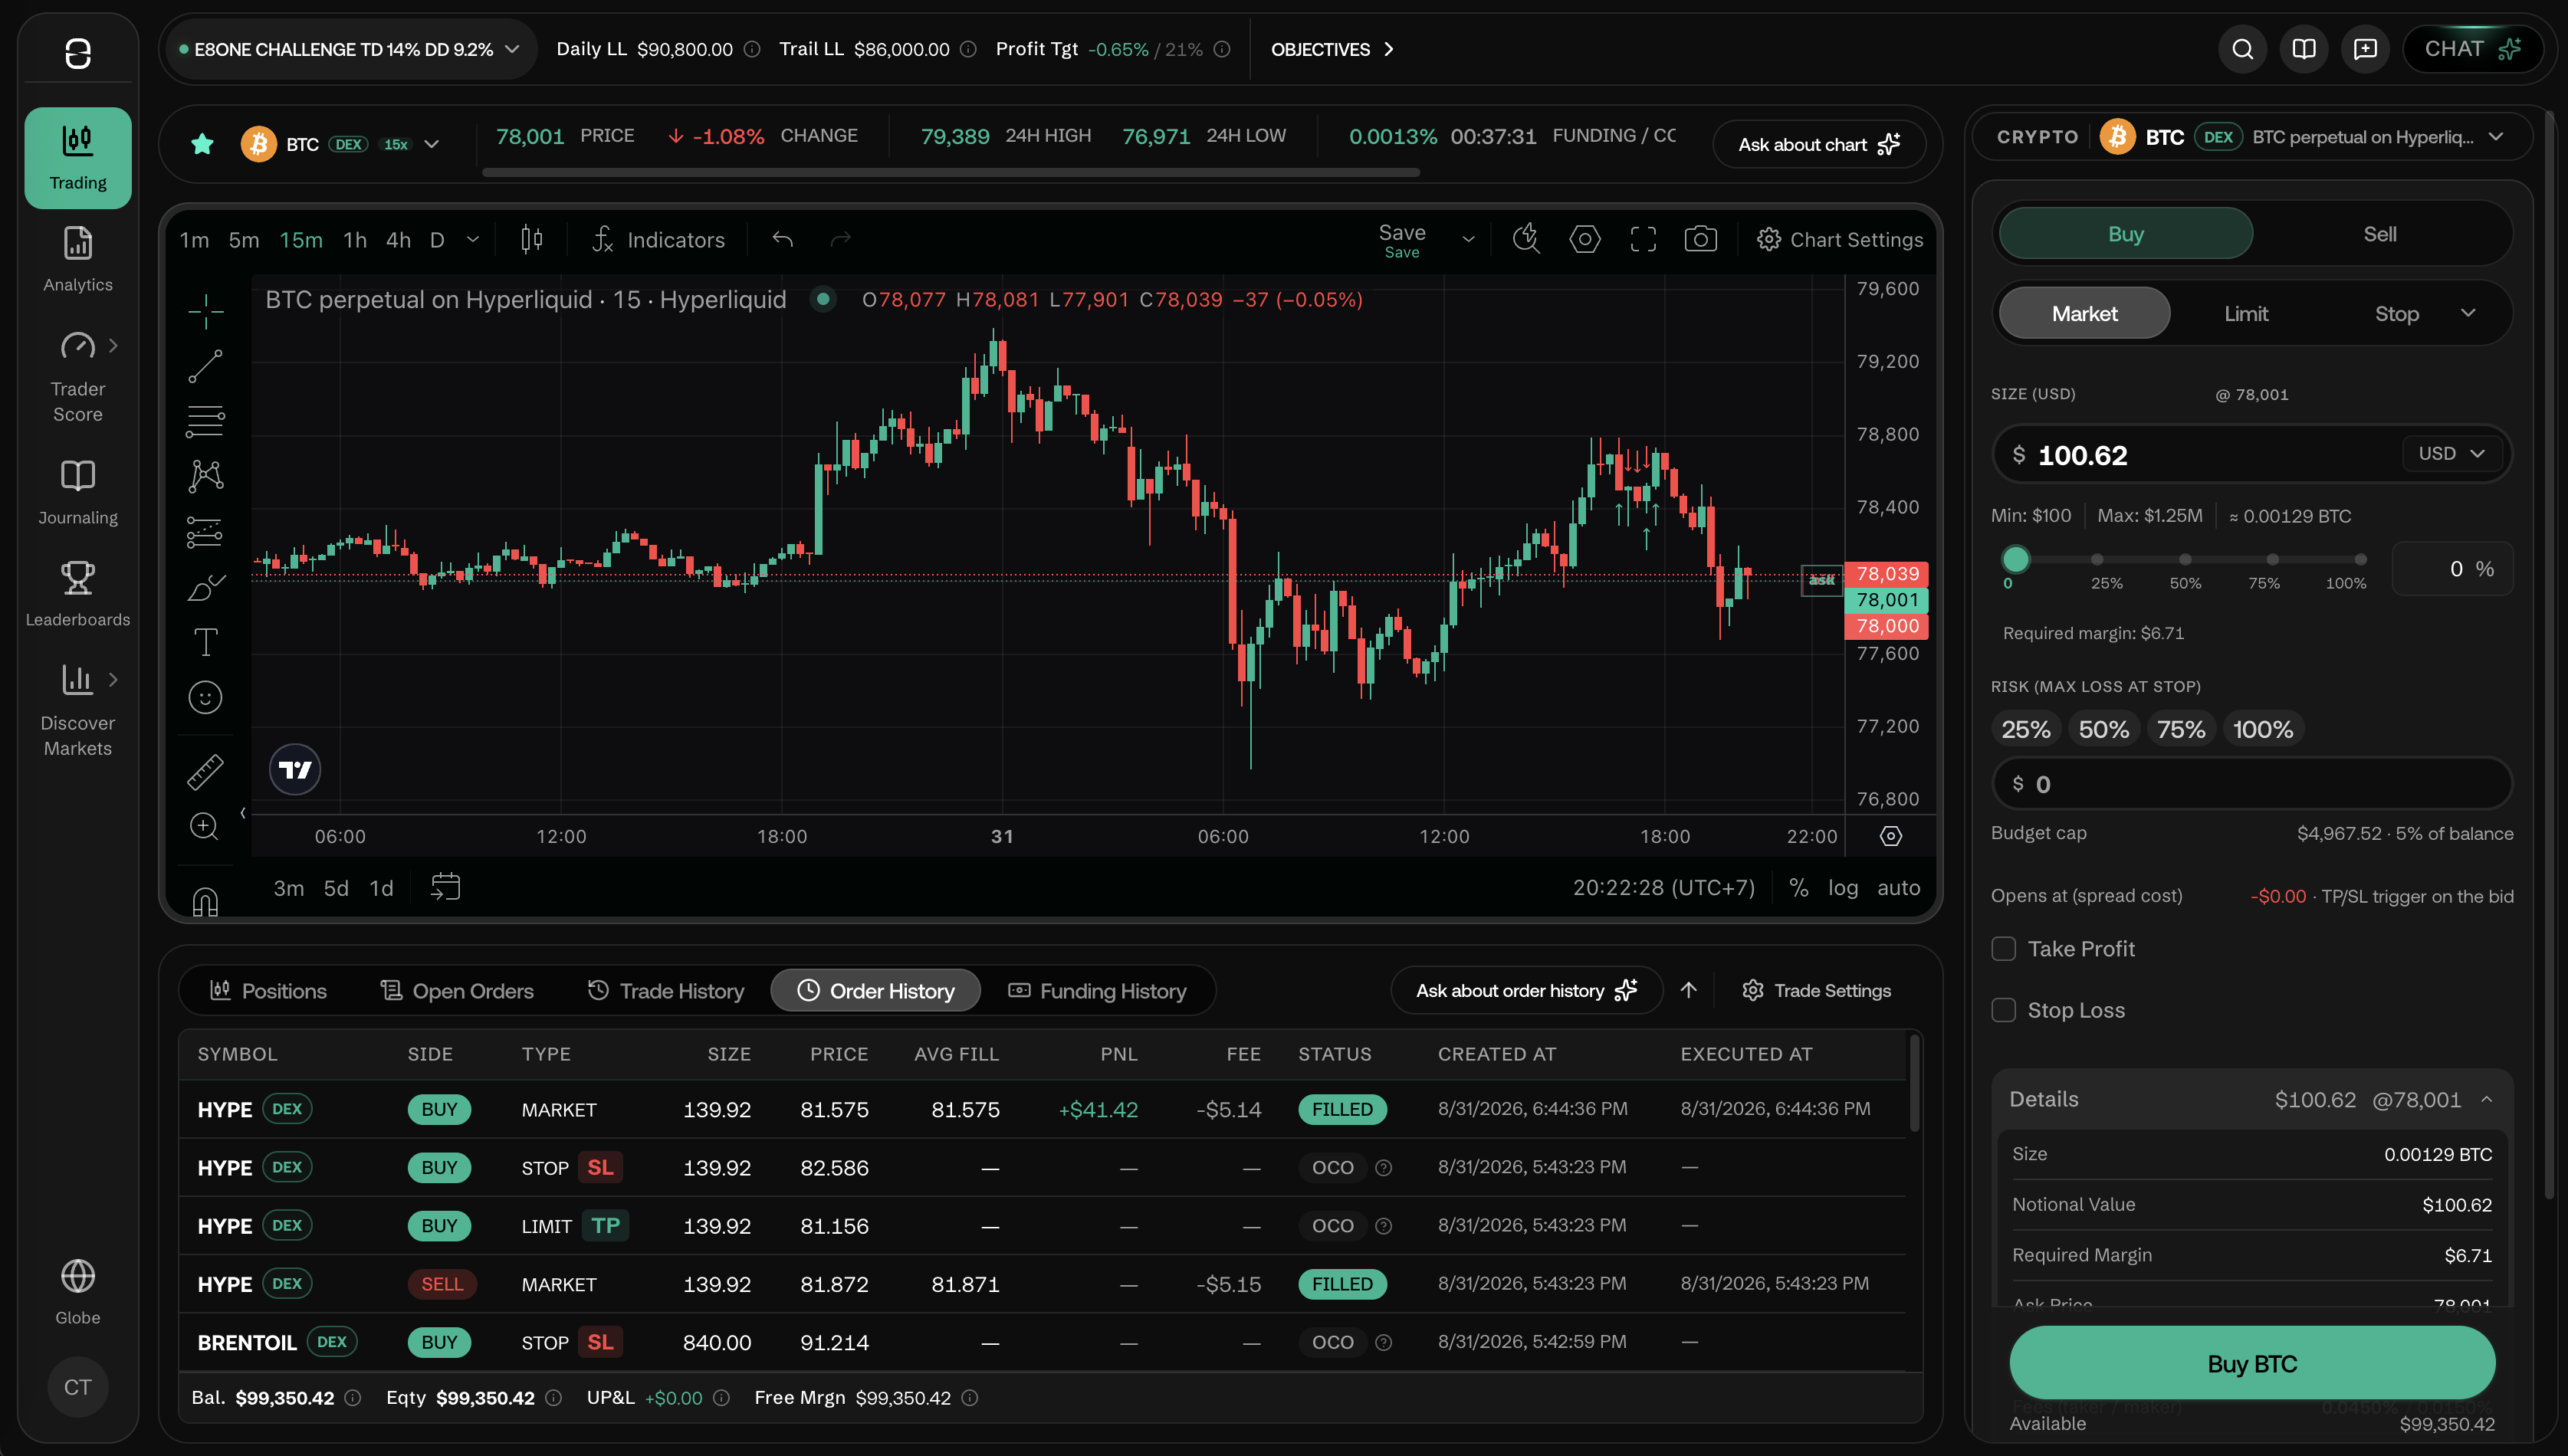Open the Stop order type dropdown
Screen dimensions: 2568x1456
tap(2468, 314)
